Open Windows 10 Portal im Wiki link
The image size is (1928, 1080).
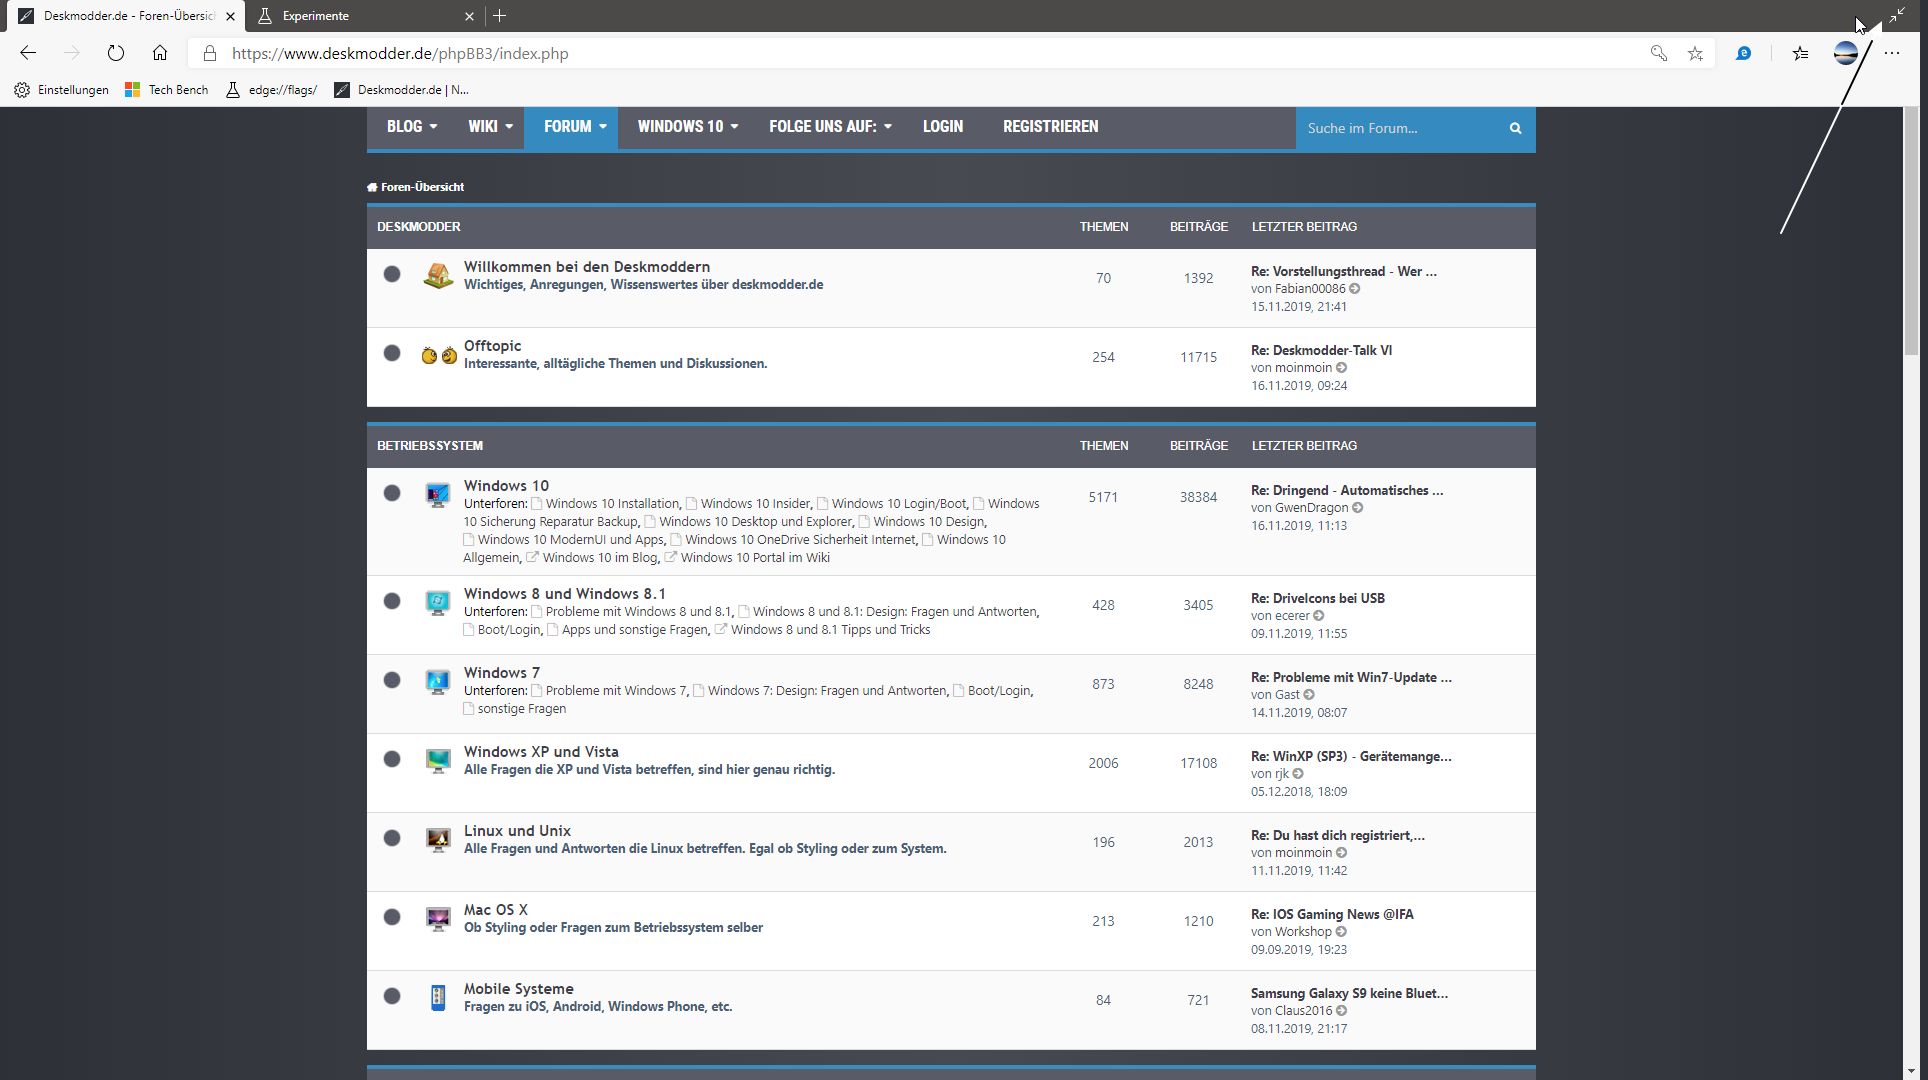point(755,558)
